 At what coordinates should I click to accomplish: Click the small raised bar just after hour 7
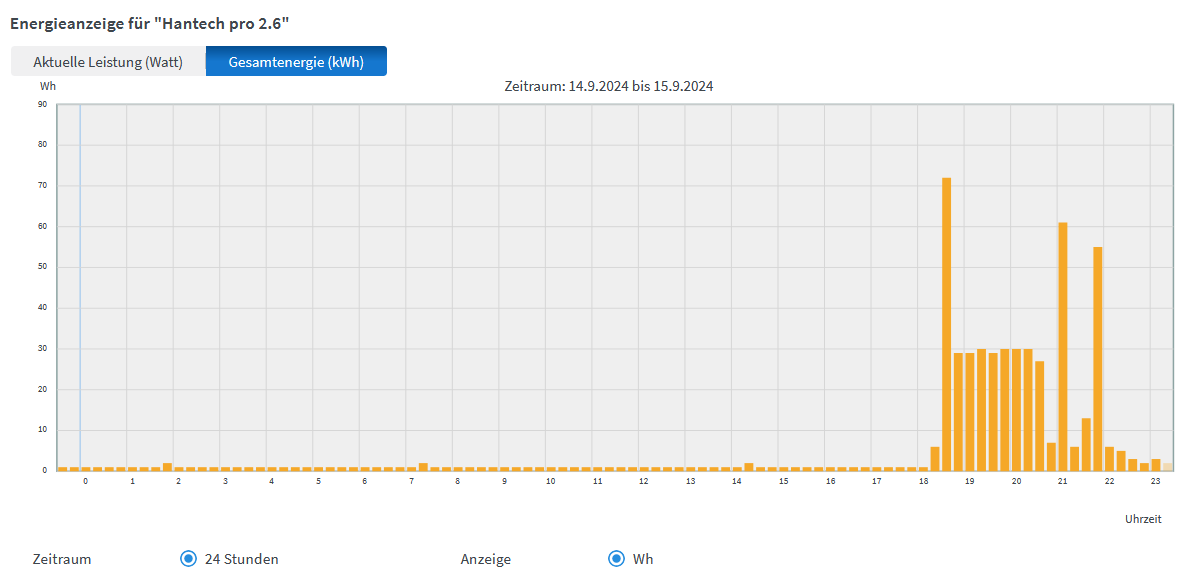tap(423, 467)
